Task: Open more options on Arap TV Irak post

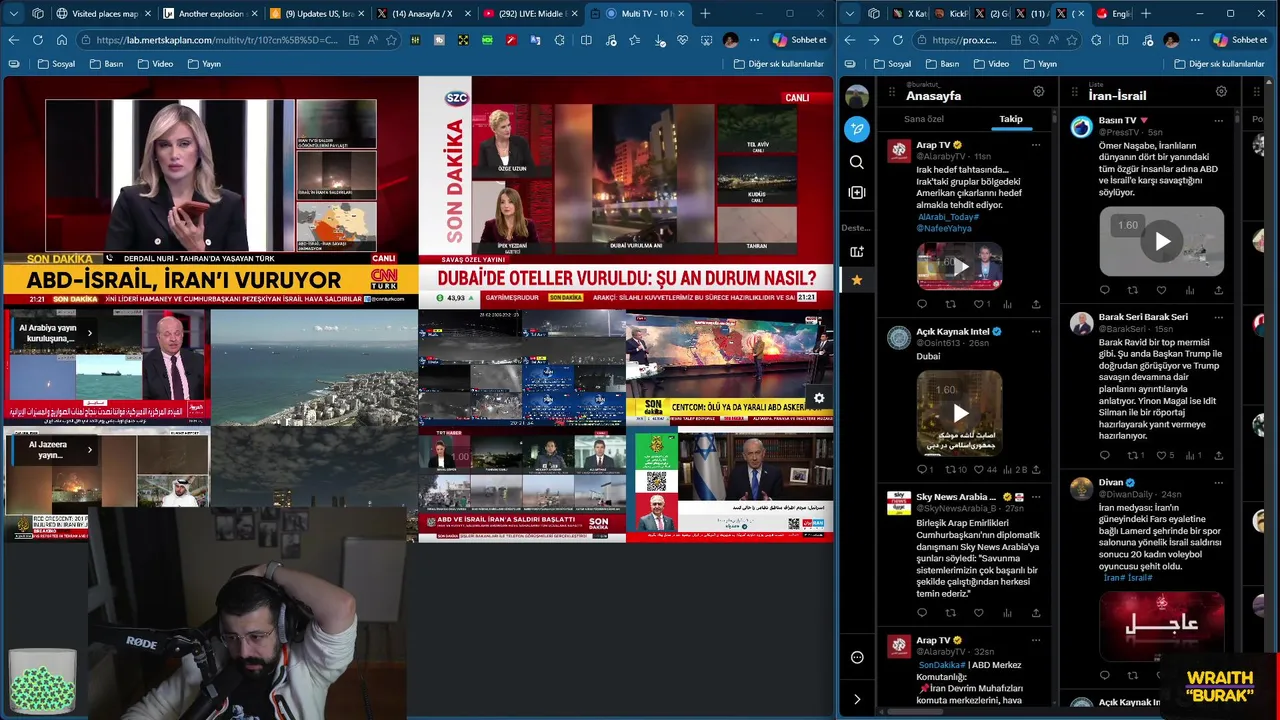Action: click(x=1036, y=145)
